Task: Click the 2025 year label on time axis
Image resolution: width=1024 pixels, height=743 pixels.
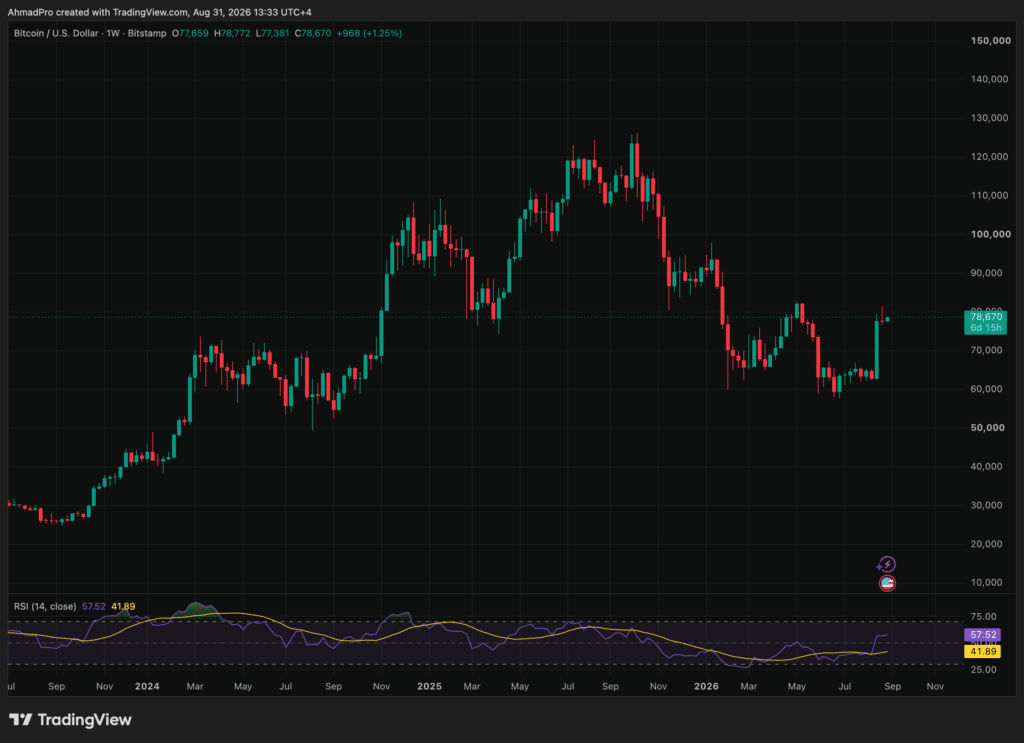Action: pos(429,686)
